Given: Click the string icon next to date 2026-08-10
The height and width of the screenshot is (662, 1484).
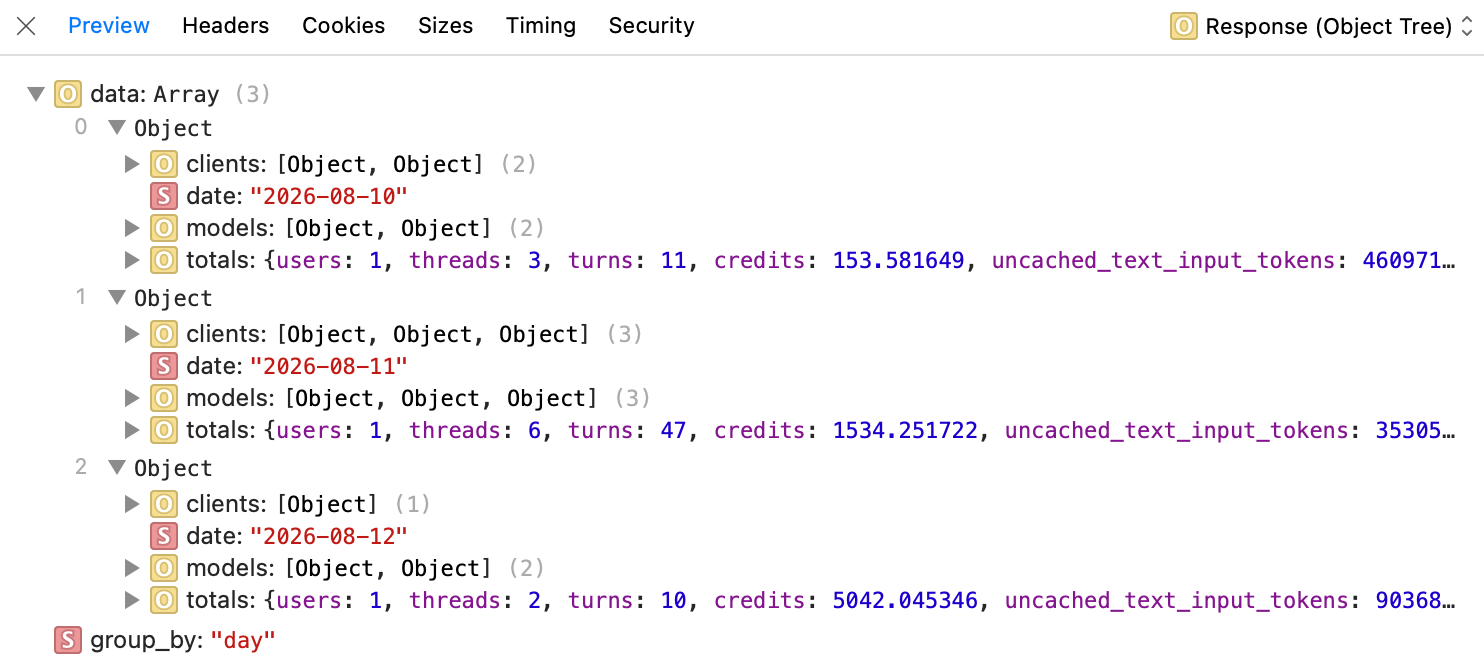Looking at the screenshot, I should point(164,196).
